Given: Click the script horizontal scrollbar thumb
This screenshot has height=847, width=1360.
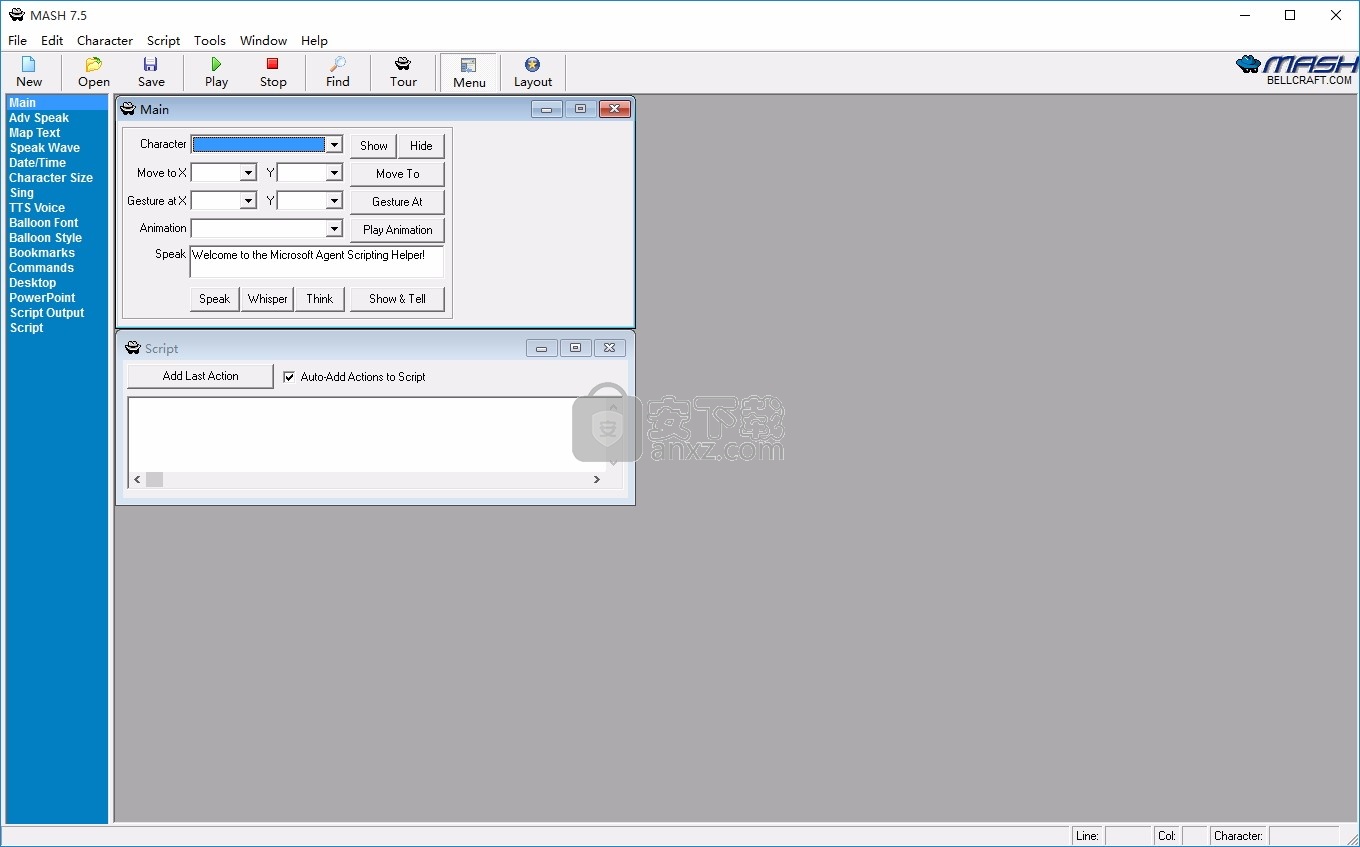Looking at the screenshot, I should click(155, 480).
